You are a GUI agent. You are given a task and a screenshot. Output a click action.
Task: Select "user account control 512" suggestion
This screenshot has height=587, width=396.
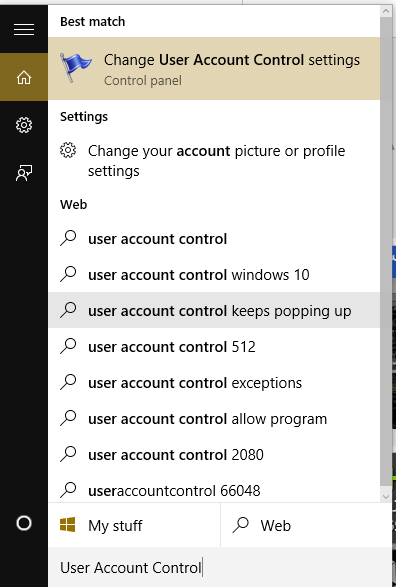(214, 346)
